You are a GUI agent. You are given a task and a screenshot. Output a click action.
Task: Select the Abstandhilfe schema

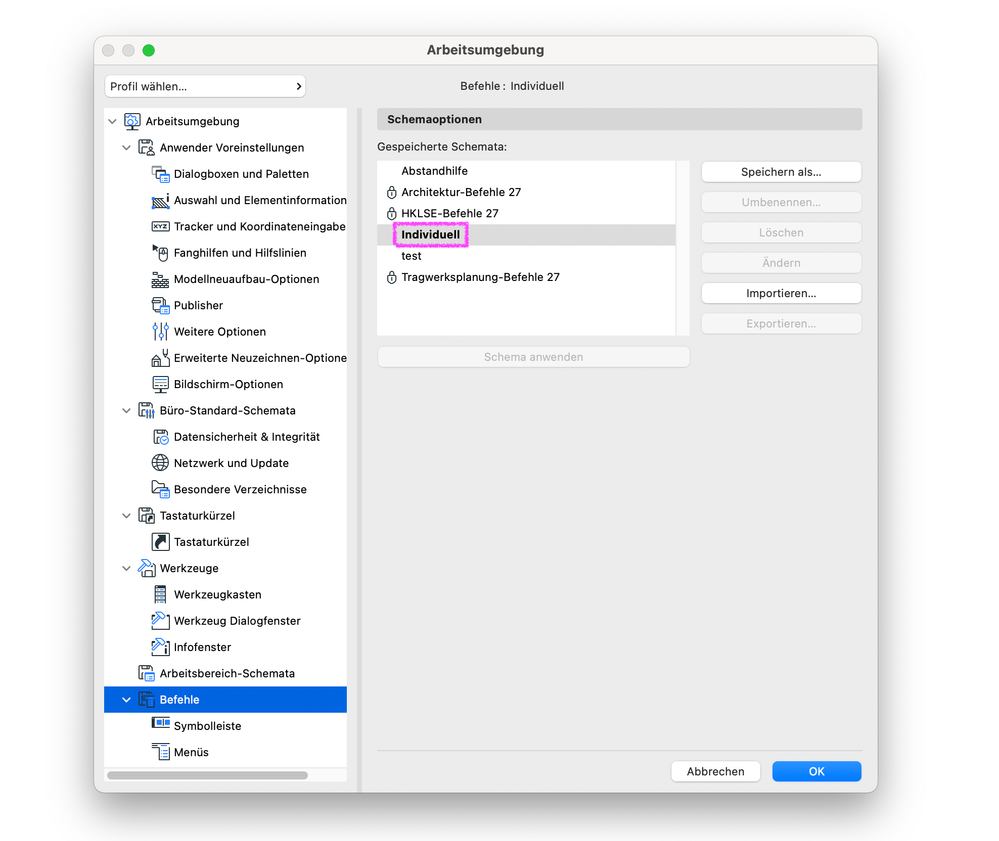[x=526, y=171]
